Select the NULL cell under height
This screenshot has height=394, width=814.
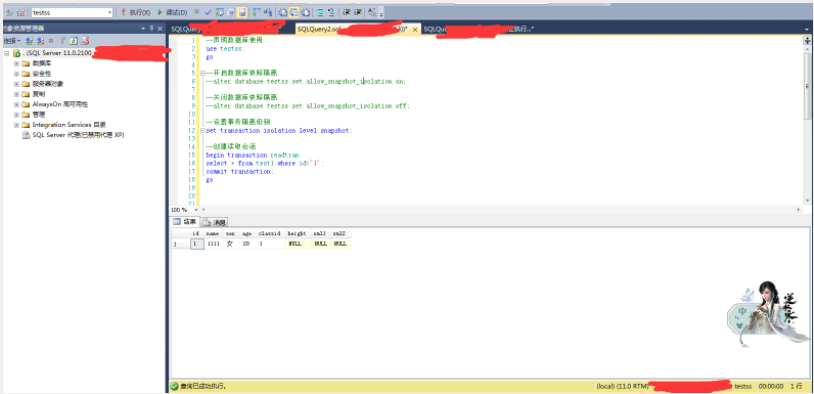[298, 243]
